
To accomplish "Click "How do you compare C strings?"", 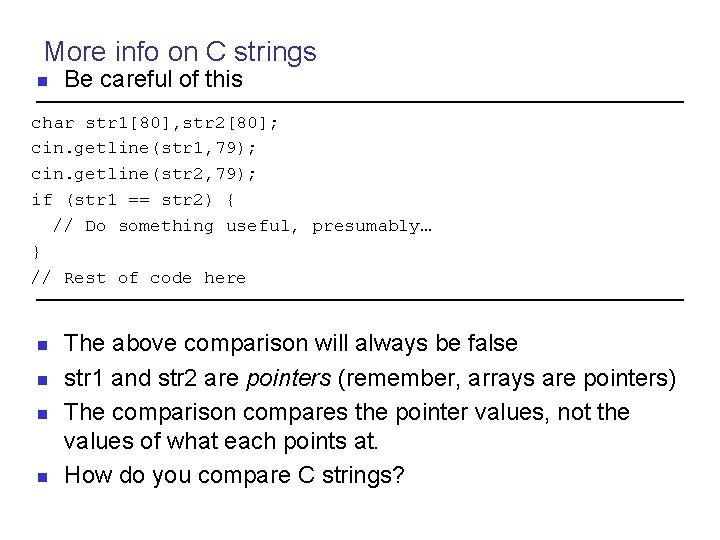I will point(234,475).
